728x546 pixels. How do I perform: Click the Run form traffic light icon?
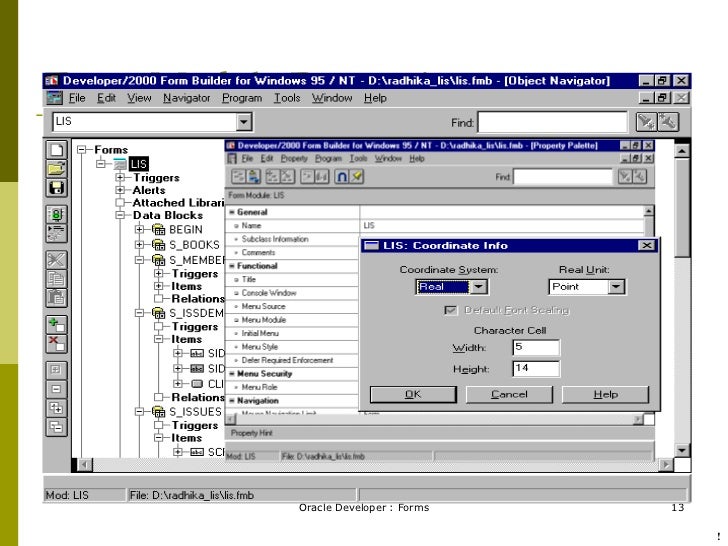pos(56,214)
